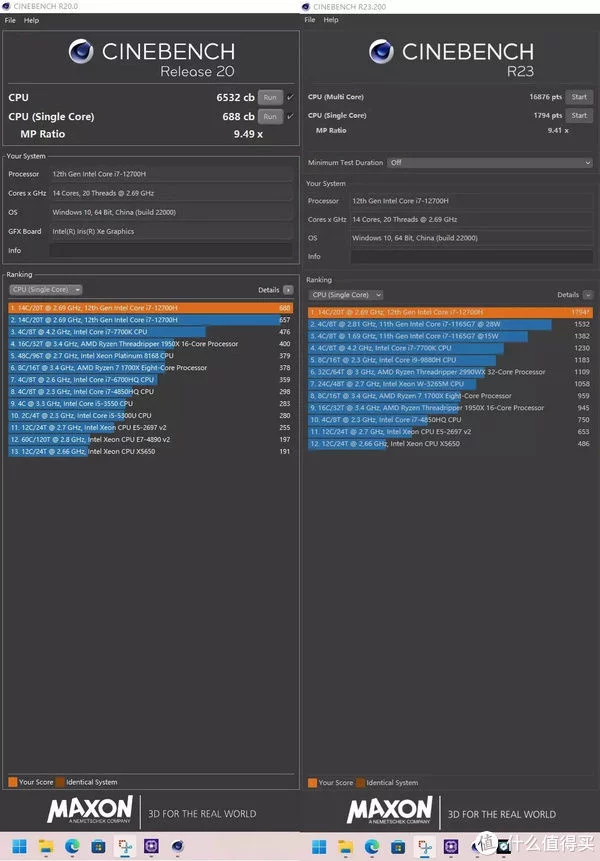
Task: Select R20 row Xeon CPU E7-4890 v2
Action: tap(150, 439)
